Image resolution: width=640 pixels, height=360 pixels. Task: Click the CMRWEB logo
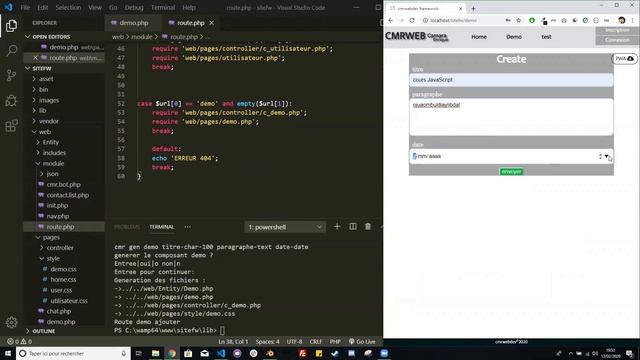coord(416,36)
